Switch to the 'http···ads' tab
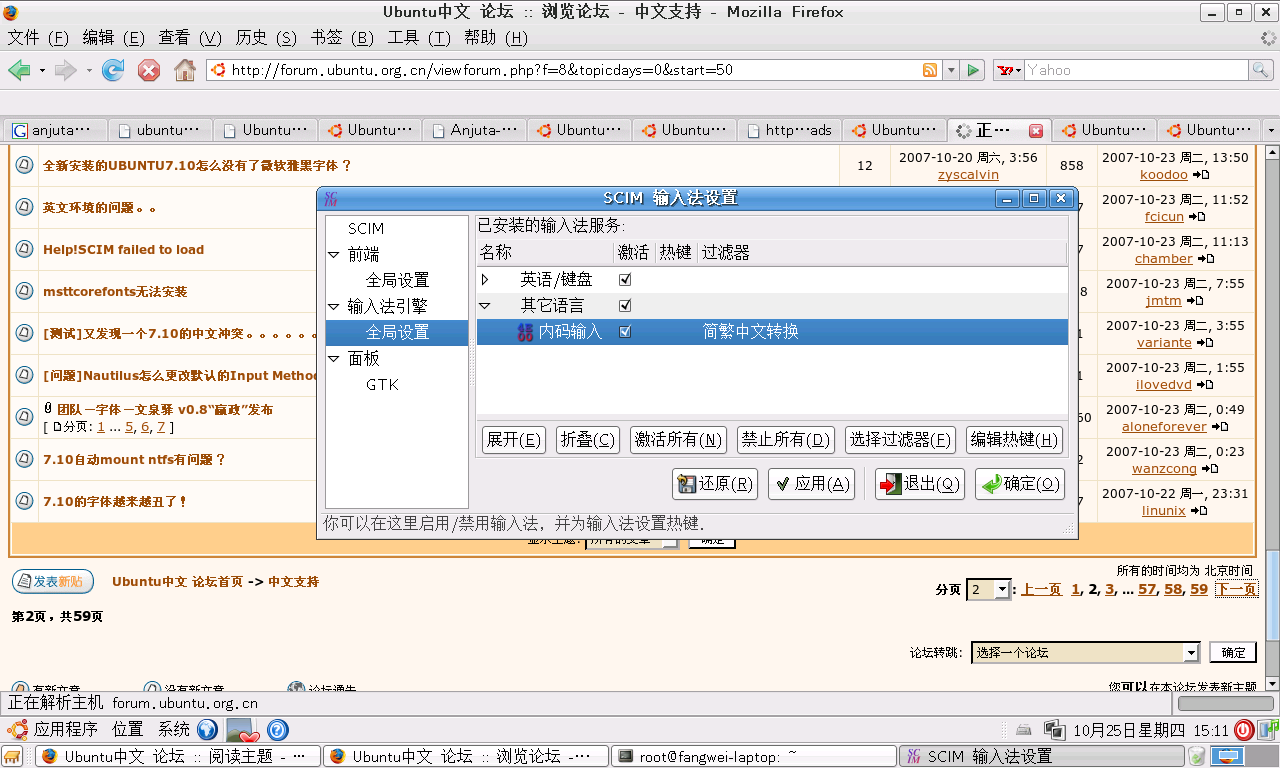The image size is (1280, 768). 790,130
